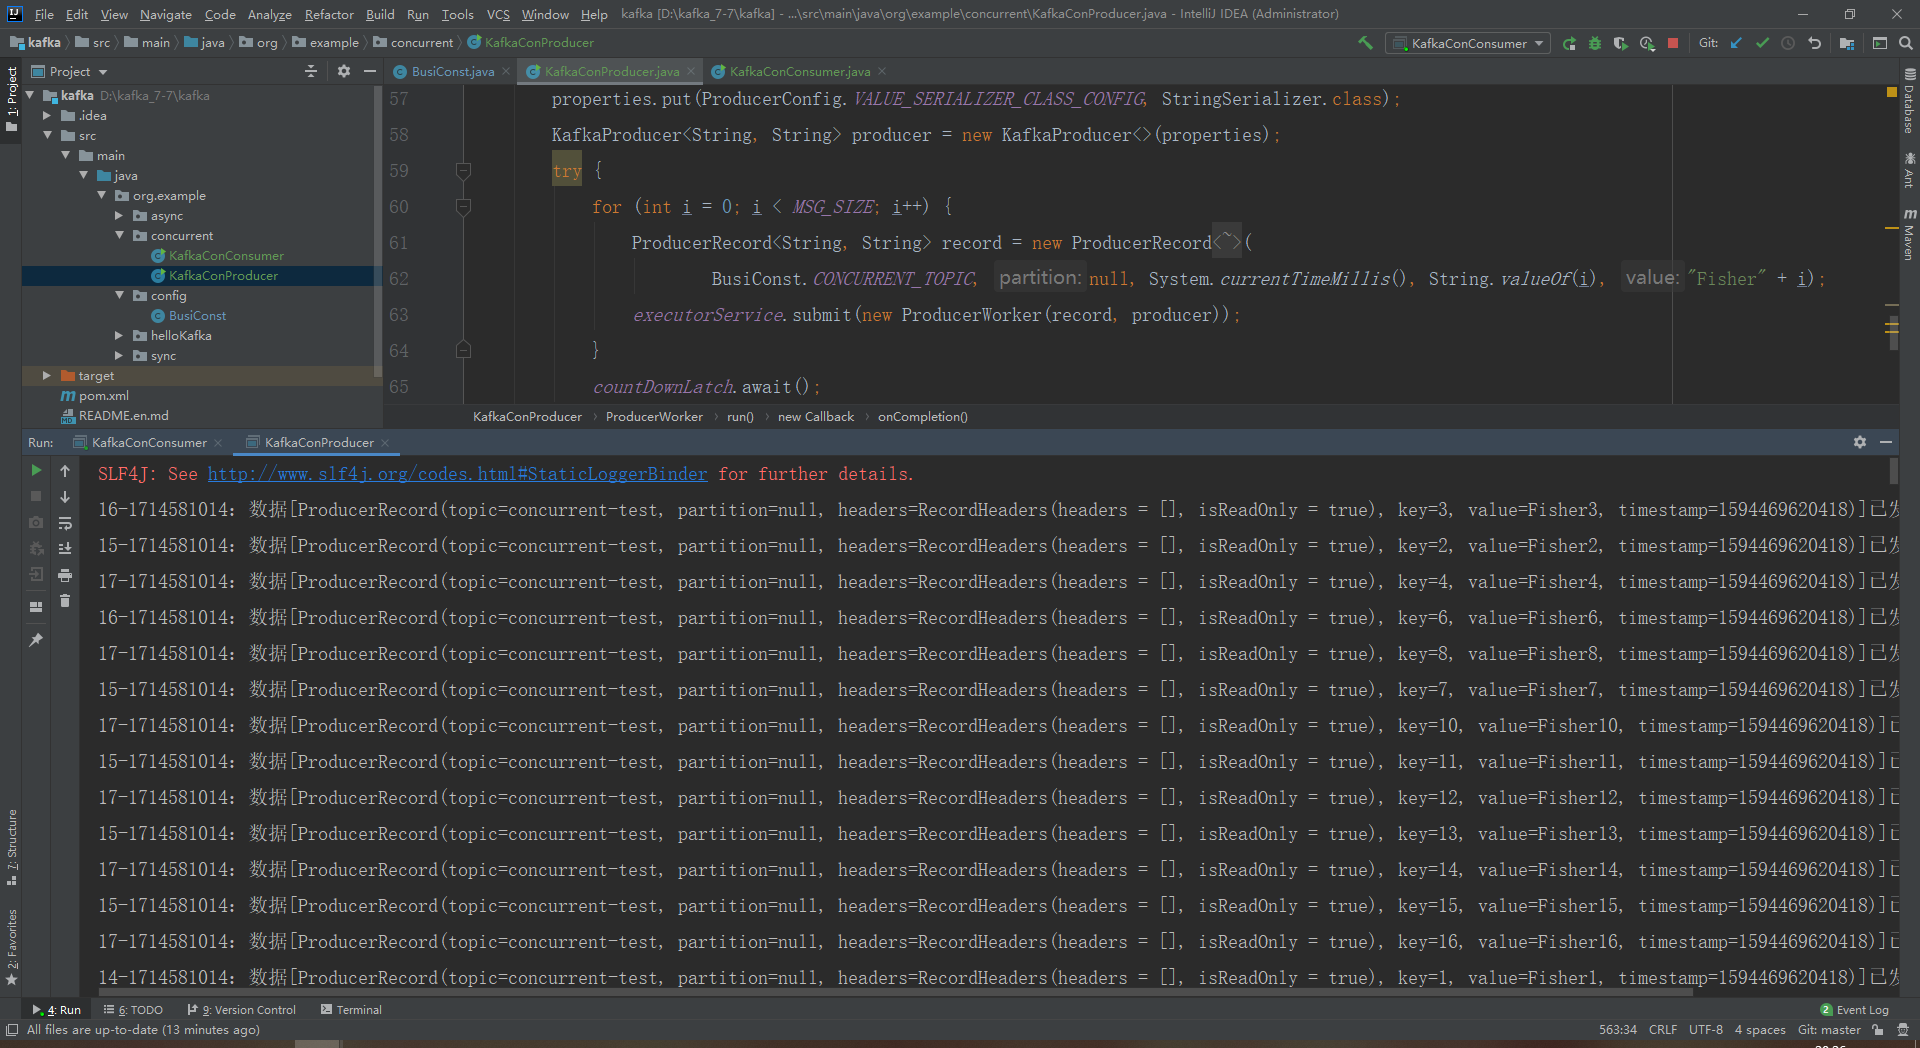Toggle scroll to end of console
Screen dimensions: 1920x1048
pos(65,549)
